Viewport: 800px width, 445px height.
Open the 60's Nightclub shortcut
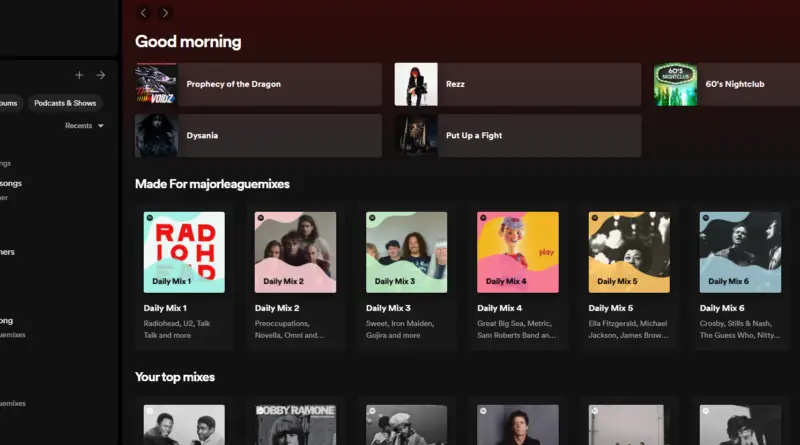pos(727,84)
